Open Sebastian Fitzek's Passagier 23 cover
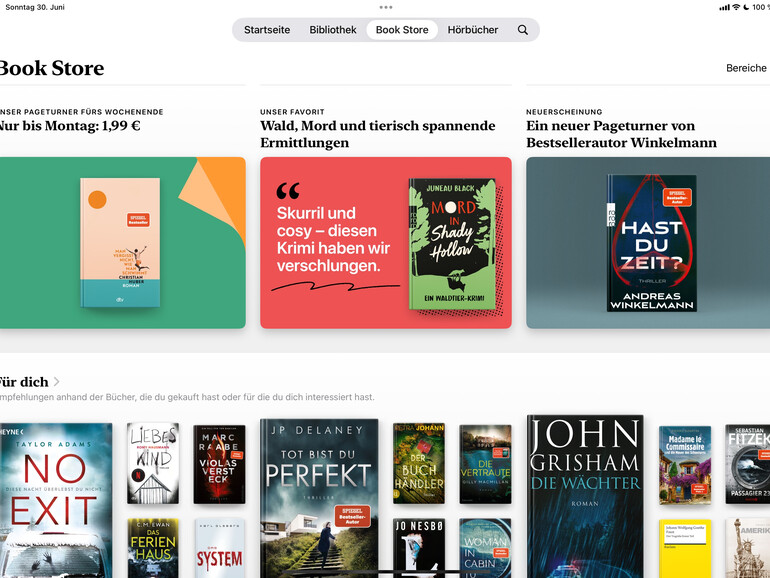This screenshot has height=578, width=770. click(x=747, y=464)
